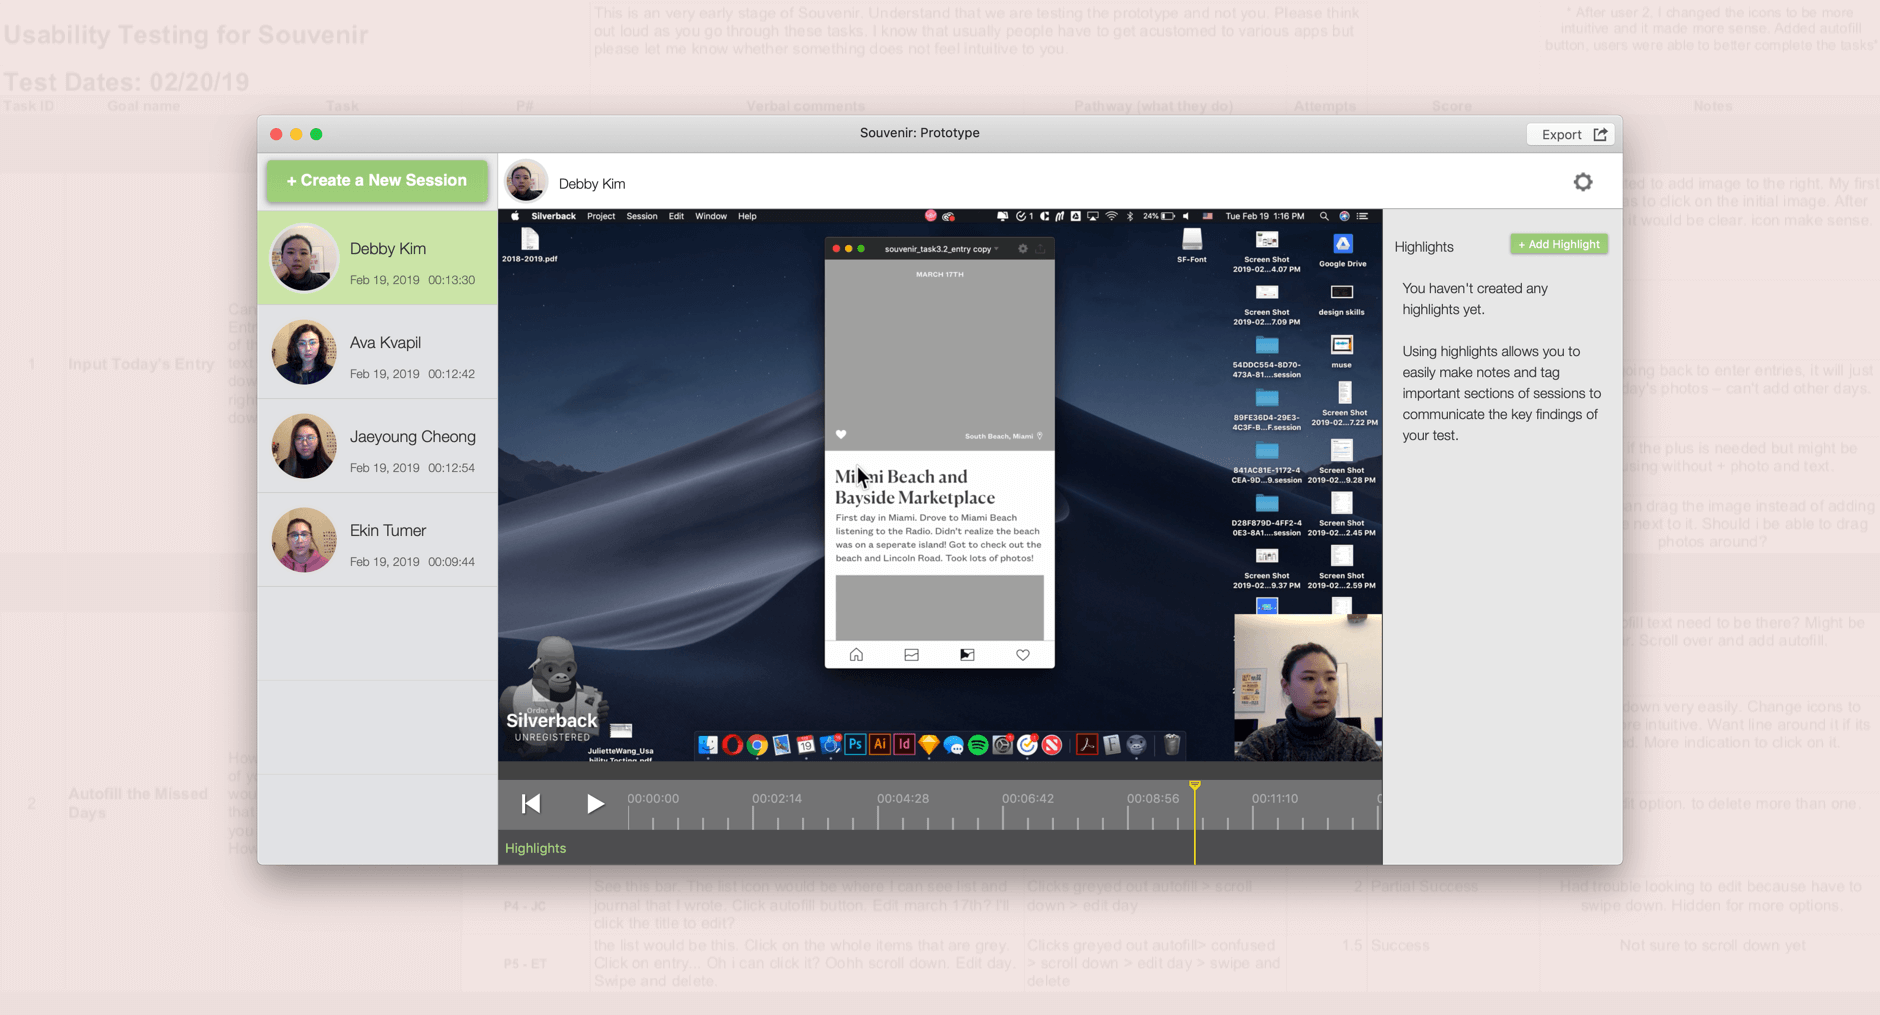This screenshot has height=1015, width=1880.
Task: Select the 2018-2019.pdf desktop file
Action: (530, 246)
